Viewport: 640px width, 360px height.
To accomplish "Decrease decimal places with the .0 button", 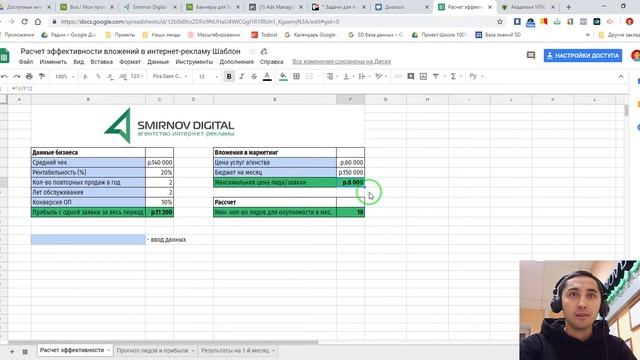I will (x=110, y=76).
